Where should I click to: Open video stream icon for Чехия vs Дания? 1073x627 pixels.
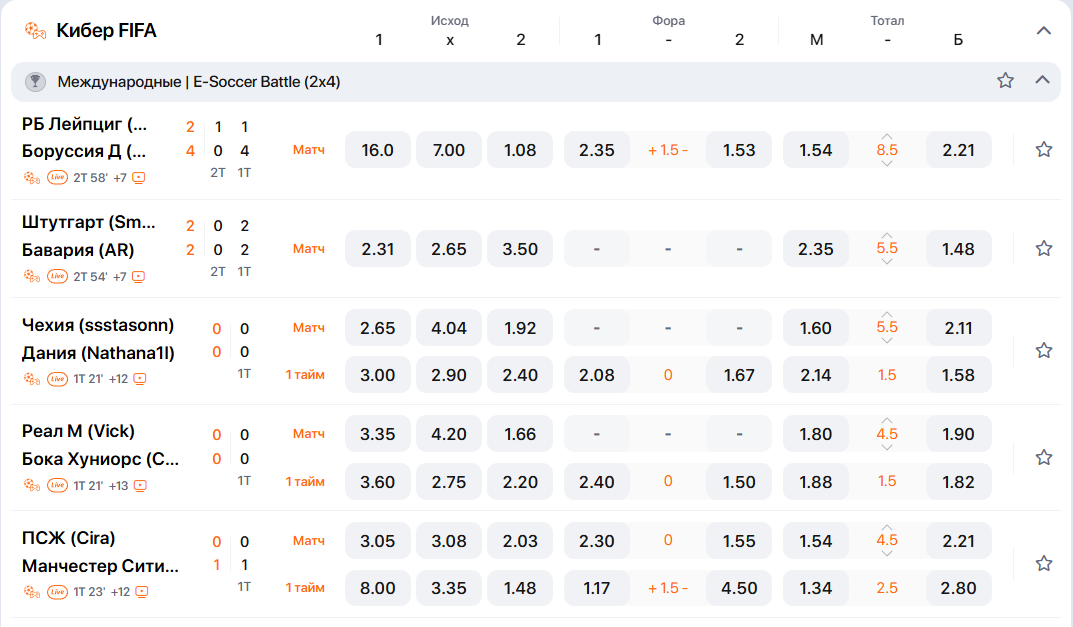pos(140,379)
